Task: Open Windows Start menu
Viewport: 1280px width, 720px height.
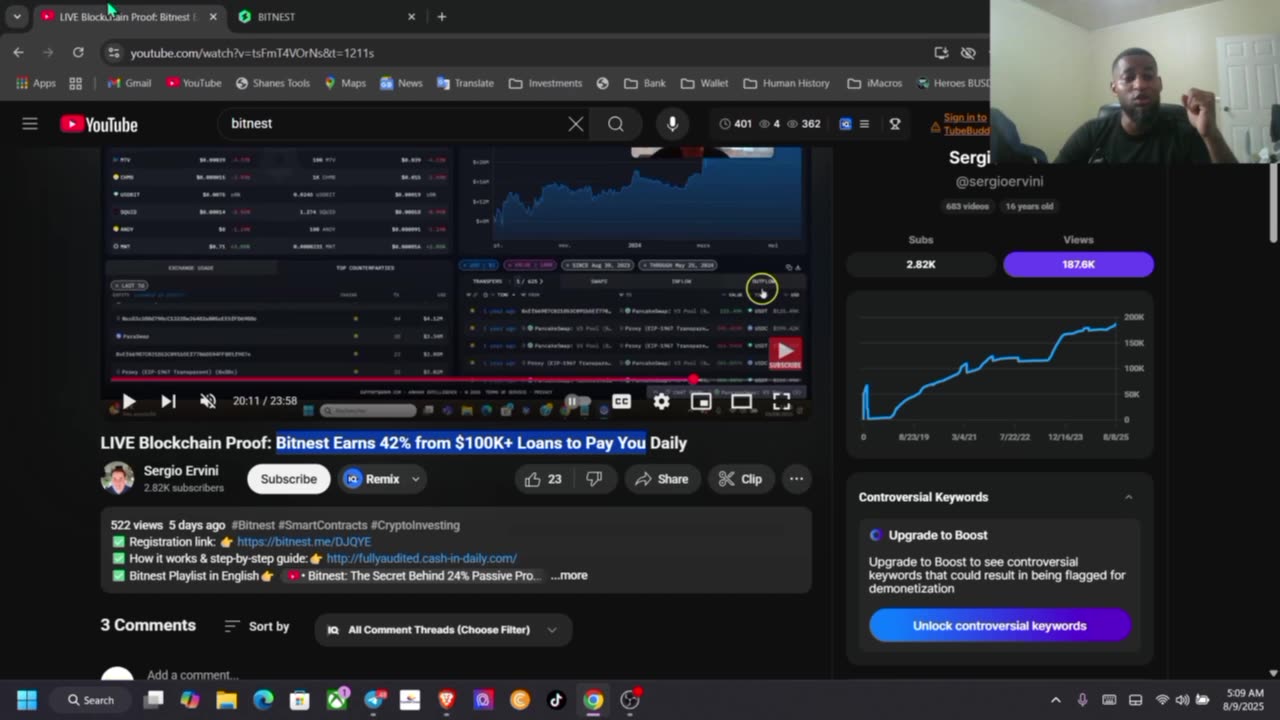Action: click(27, 700)
